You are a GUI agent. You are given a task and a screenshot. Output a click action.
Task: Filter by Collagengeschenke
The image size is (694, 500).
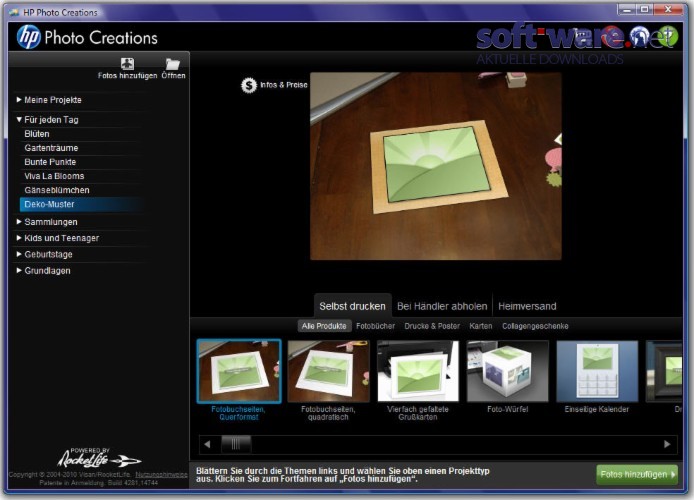tap(535, 326)
